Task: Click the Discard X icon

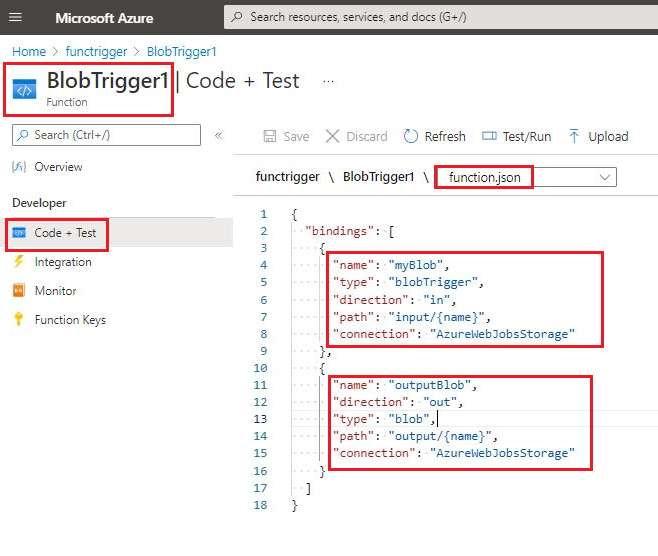Action: (332, 136)
